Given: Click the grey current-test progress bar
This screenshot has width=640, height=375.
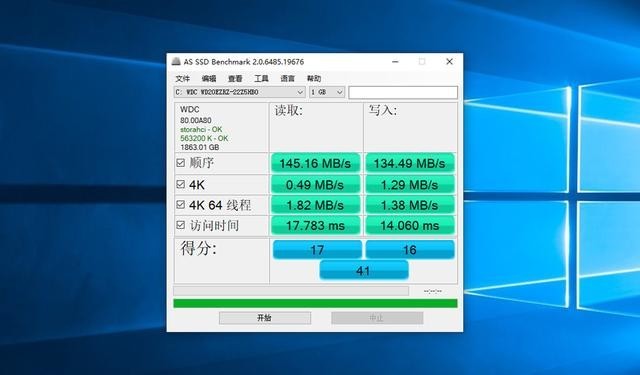Looking at the screenshot, I should (291, 291).
